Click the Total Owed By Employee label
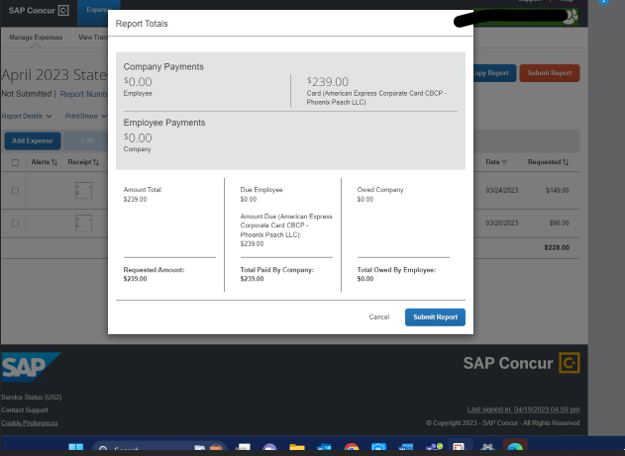The image size is (625, 456). [x=396, y=270]
